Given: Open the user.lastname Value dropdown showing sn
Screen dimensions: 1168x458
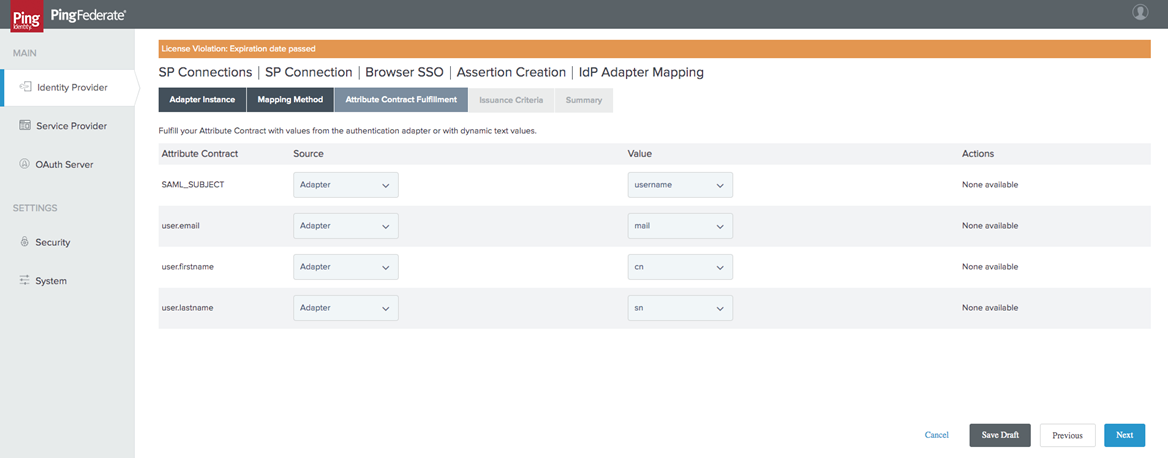Looking at the screenshot, I should [680, 308].
